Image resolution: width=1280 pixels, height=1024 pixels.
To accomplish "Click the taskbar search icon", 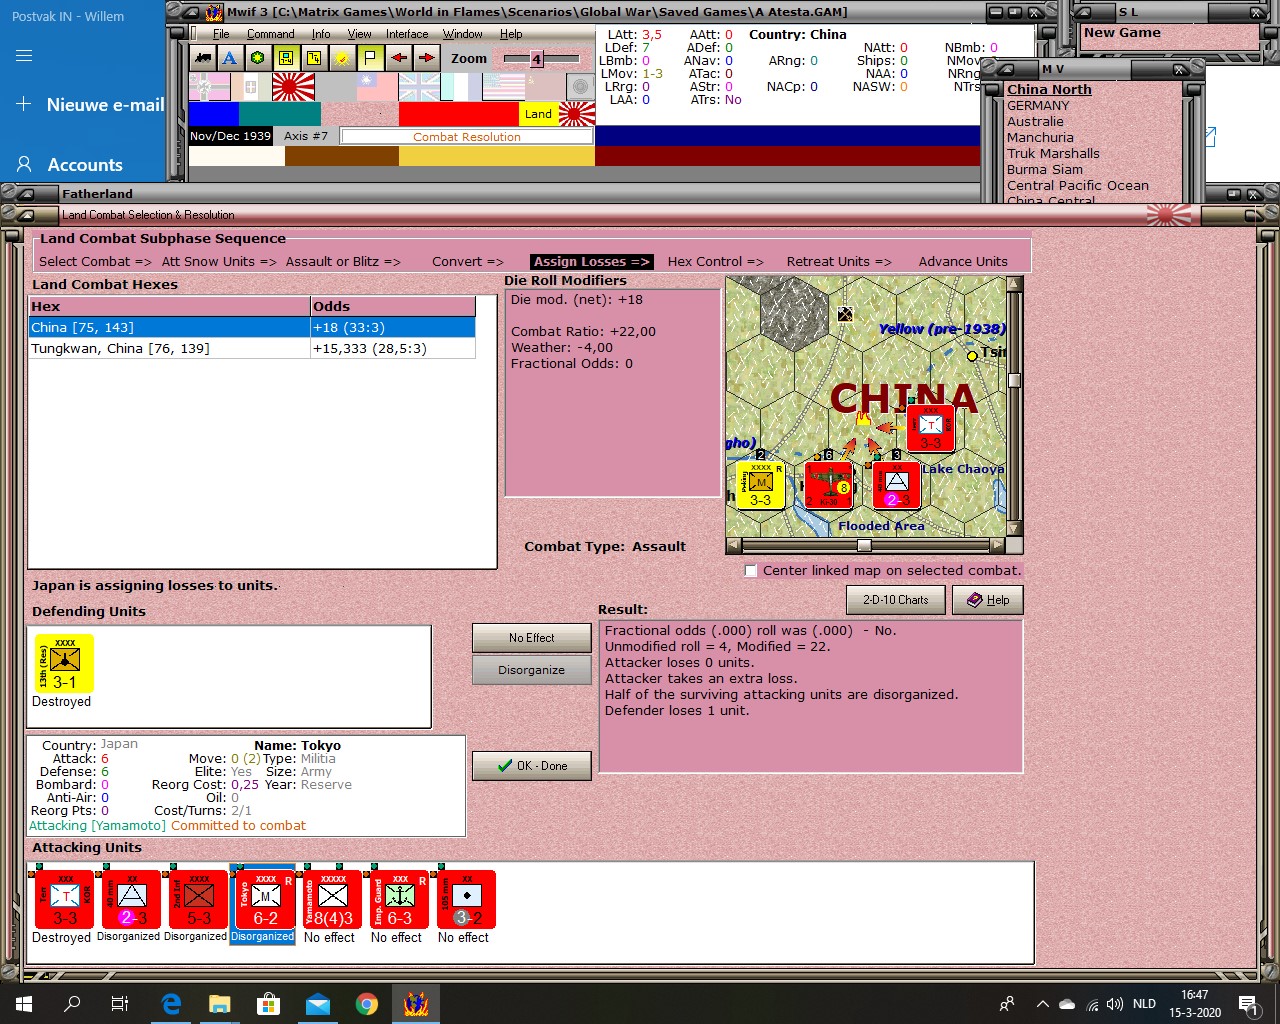I will click(x=72, y=1004).
